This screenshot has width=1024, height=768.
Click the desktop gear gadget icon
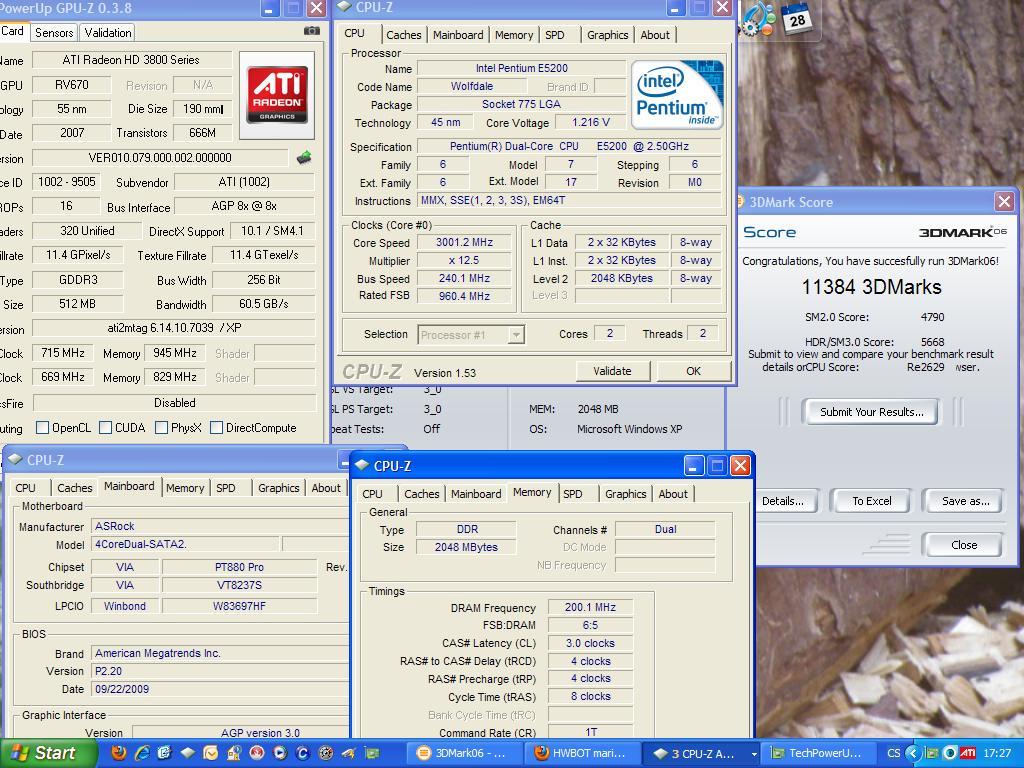[x=759, y=20]
